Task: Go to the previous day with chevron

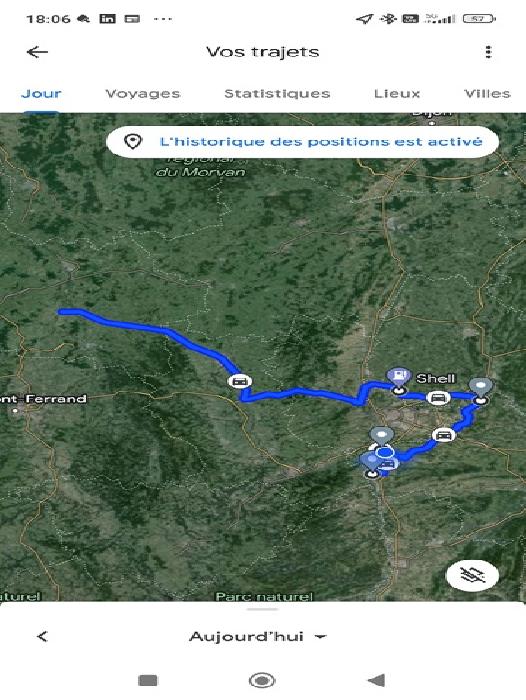Action: pos(42,636)
